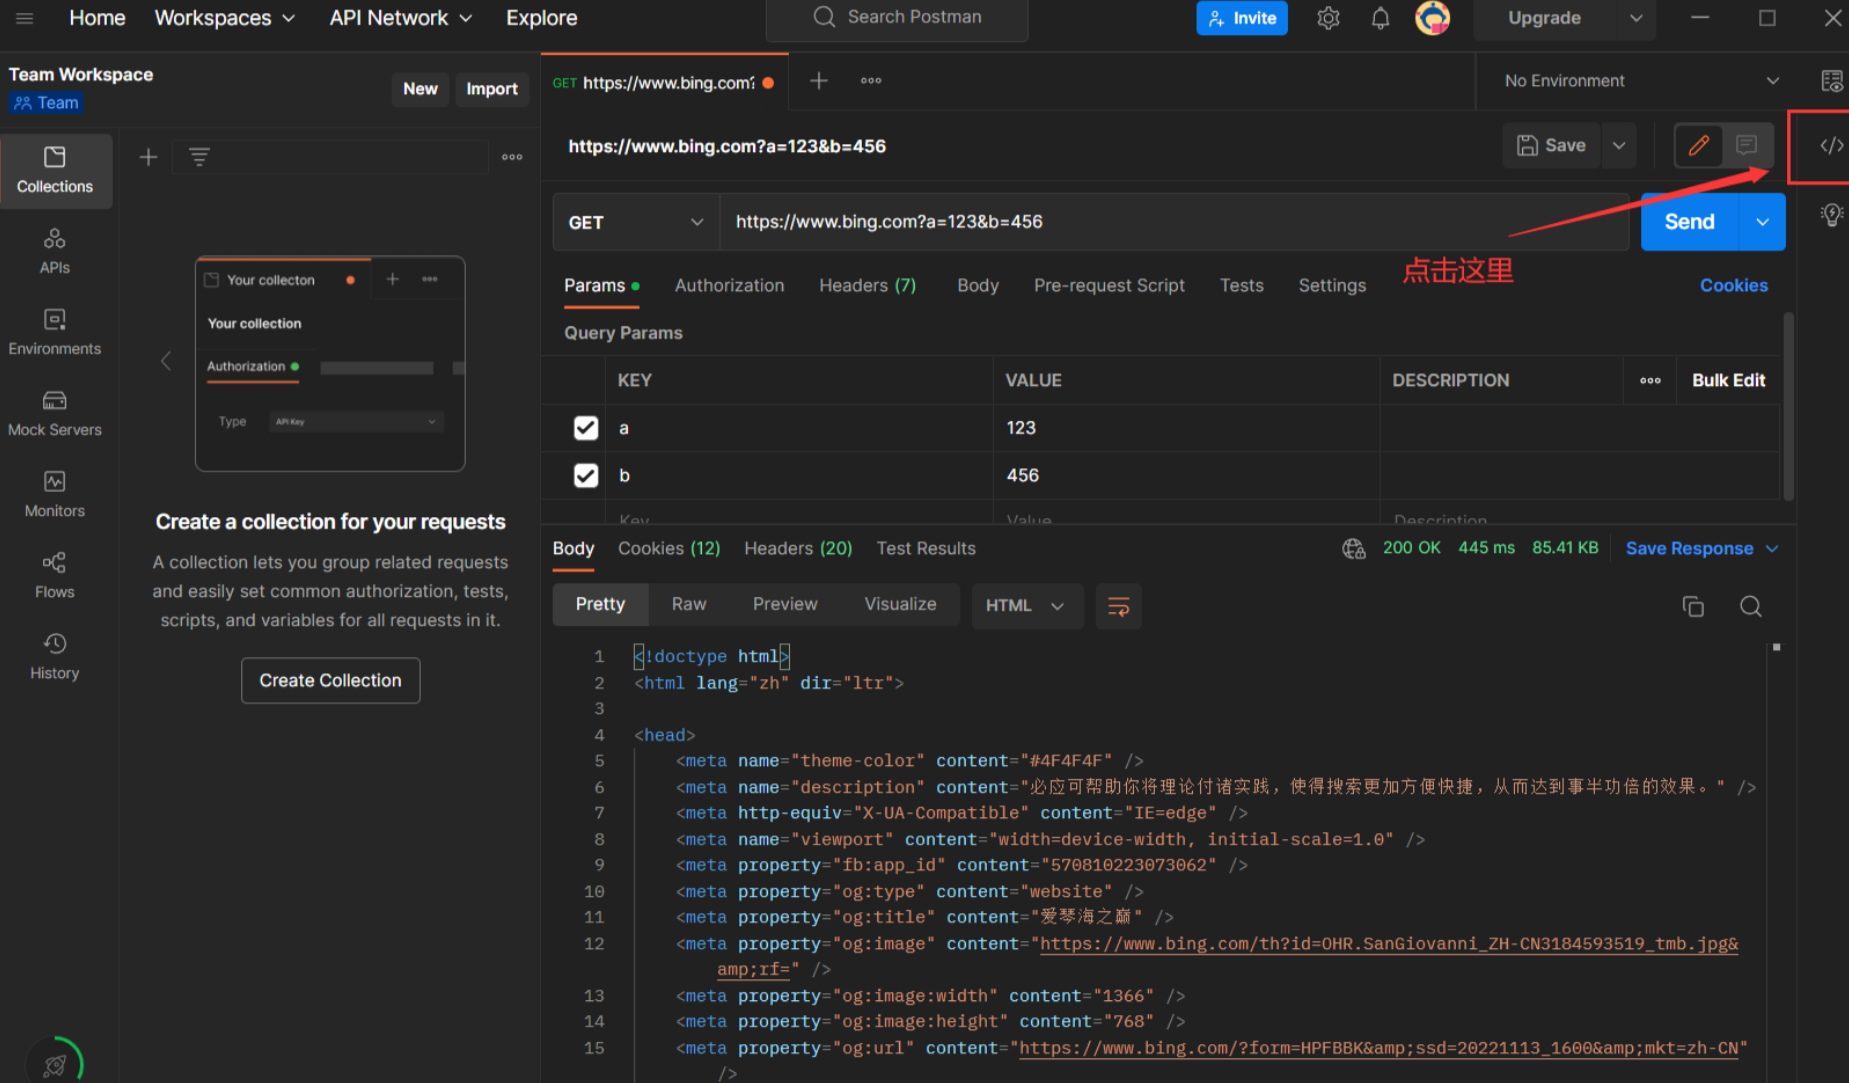
Task: Search within the response body
Action: coord(1750,606)
